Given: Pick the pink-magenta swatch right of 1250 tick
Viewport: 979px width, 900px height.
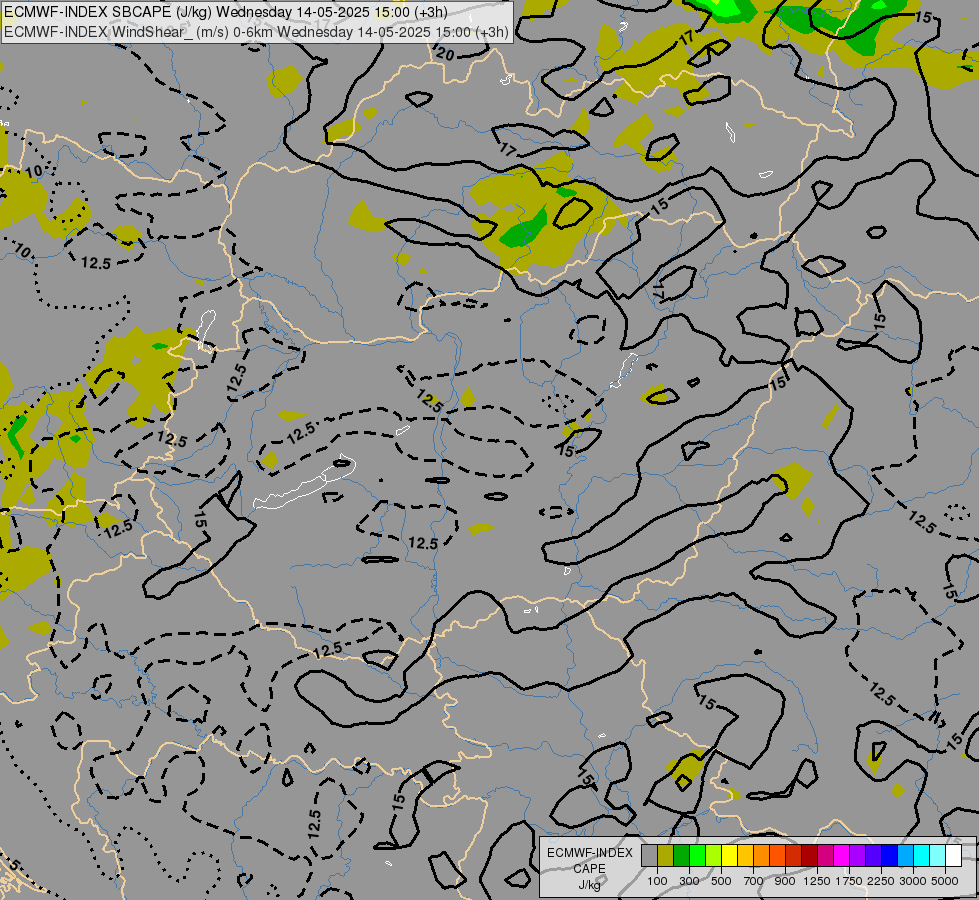Looking at the screenshot, I should click(x=825, y=856).
